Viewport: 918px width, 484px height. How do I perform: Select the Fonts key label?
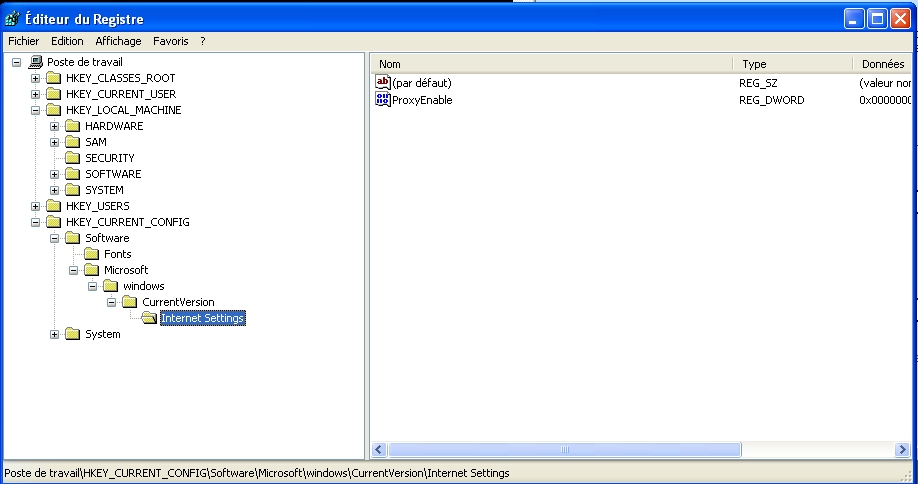[x=118, y=254]
